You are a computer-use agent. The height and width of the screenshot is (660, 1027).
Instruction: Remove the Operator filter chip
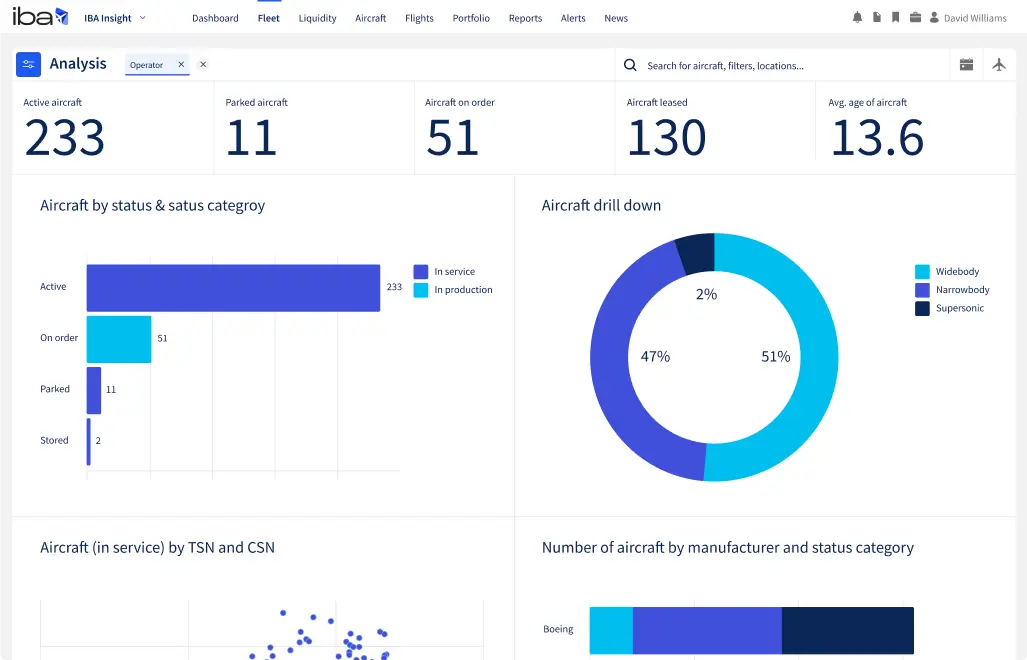coord(181,64)
